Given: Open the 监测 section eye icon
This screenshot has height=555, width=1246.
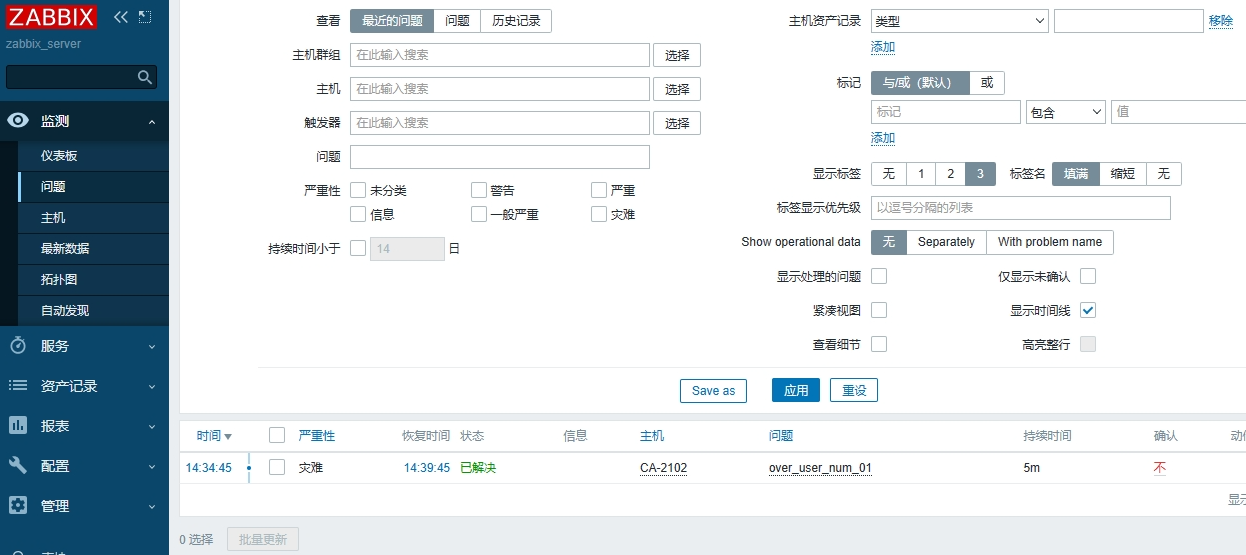Looking at the screenshot, I should (18, 121).
